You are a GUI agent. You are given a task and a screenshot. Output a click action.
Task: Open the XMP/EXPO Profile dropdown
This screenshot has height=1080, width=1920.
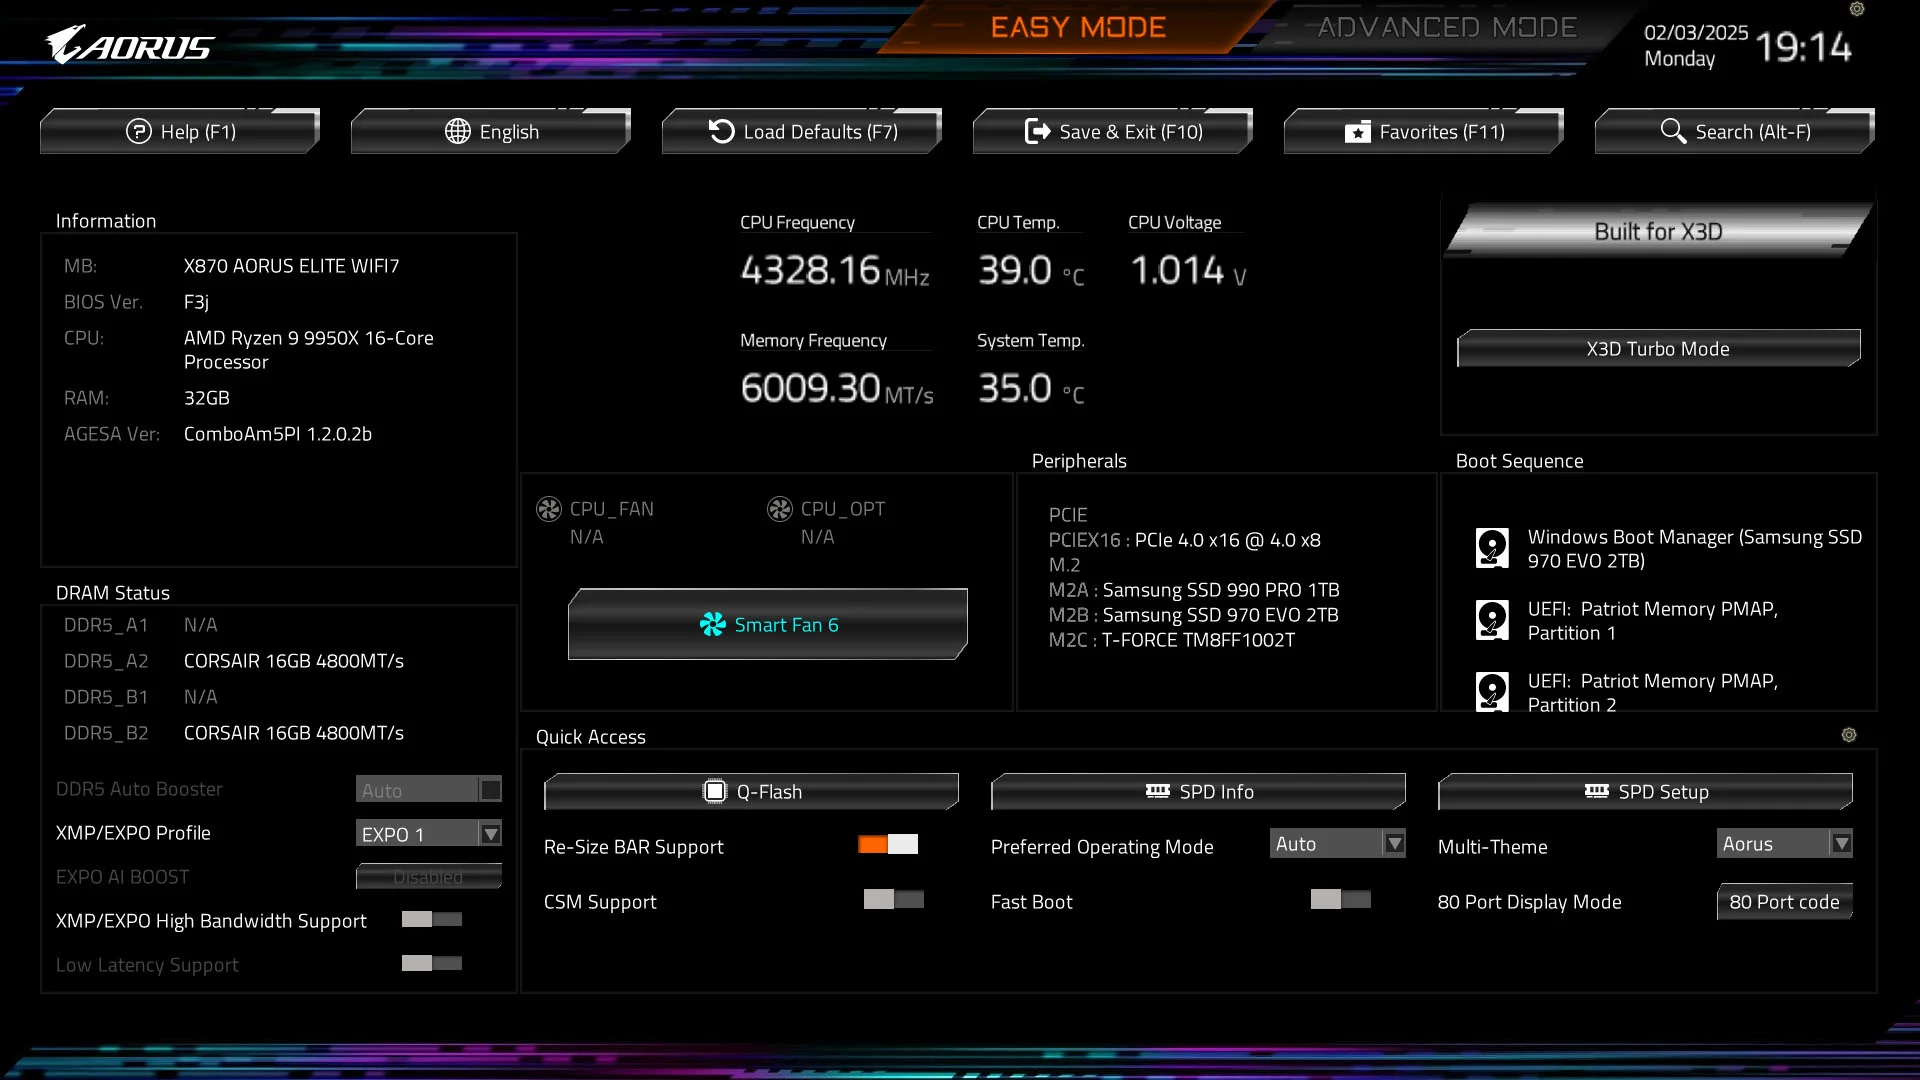pyautogui.click(x=490, y=834)
